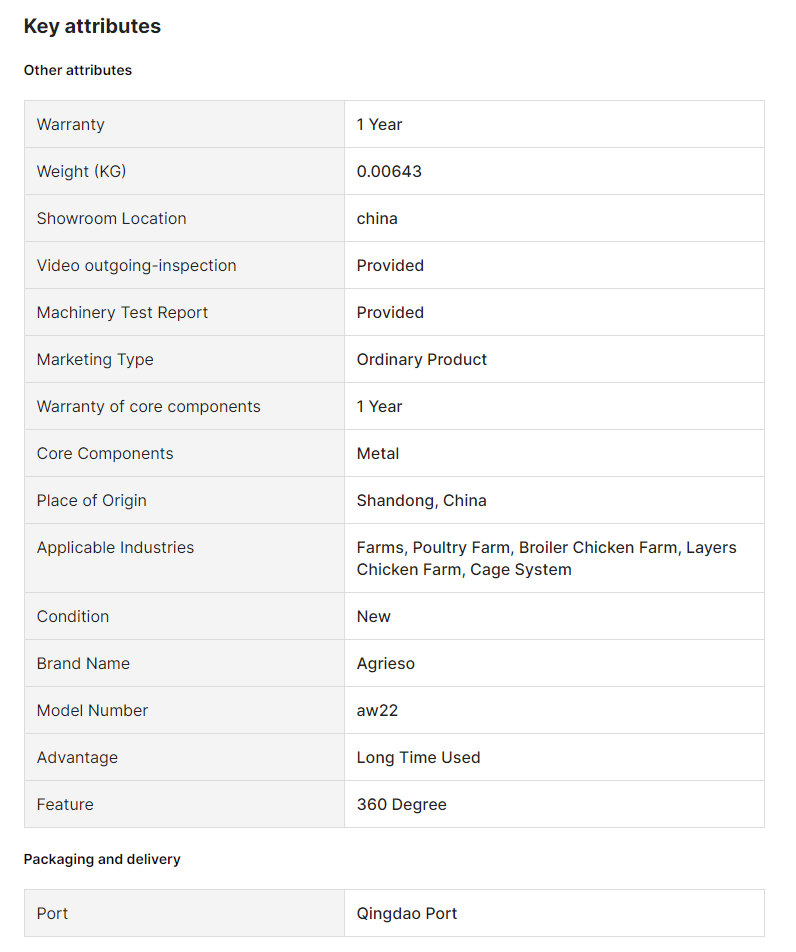Viewport: 796px width, 952px height.
Task: Click the Agrieso brand name value
Action: (386, 664)
